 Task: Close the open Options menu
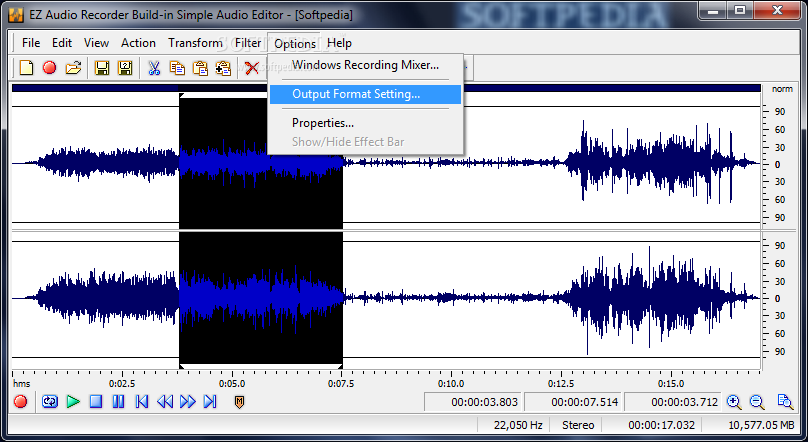point(295,43)
